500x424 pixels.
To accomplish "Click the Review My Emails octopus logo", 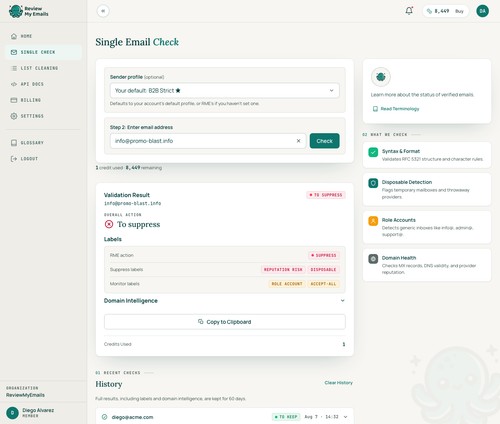I will tap(15, 11).
